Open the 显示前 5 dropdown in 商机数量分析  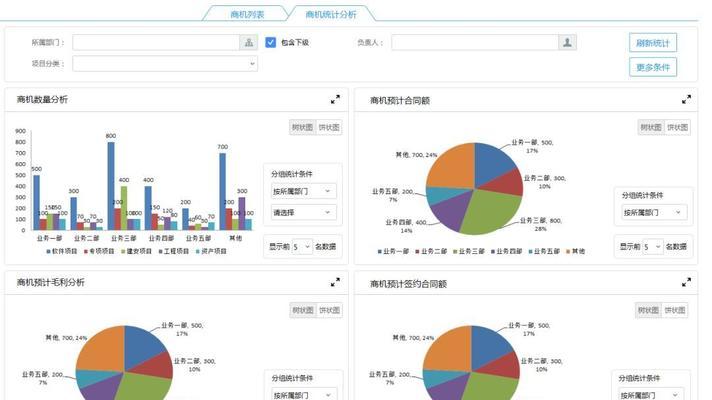pos(302,247)
